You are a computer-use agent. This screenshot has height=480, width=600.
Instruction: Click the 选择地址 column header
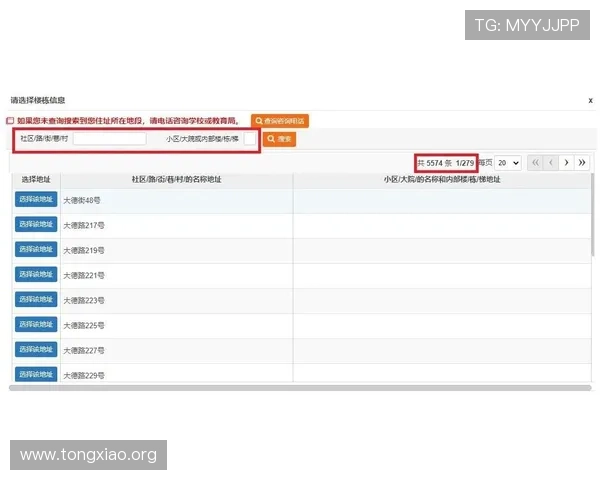point(36,180)
